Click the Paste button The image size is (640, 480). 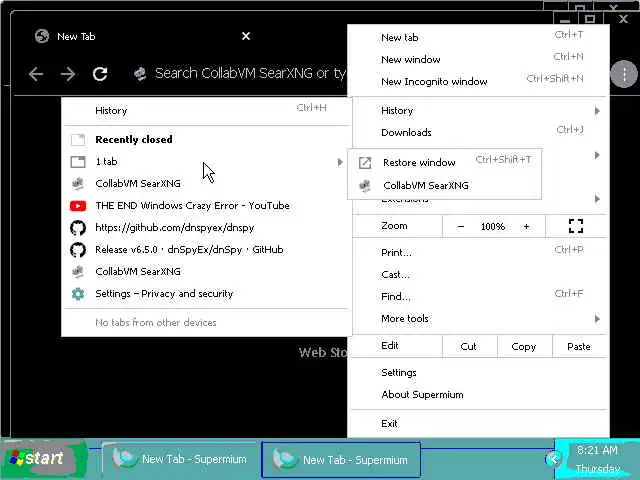580,347
